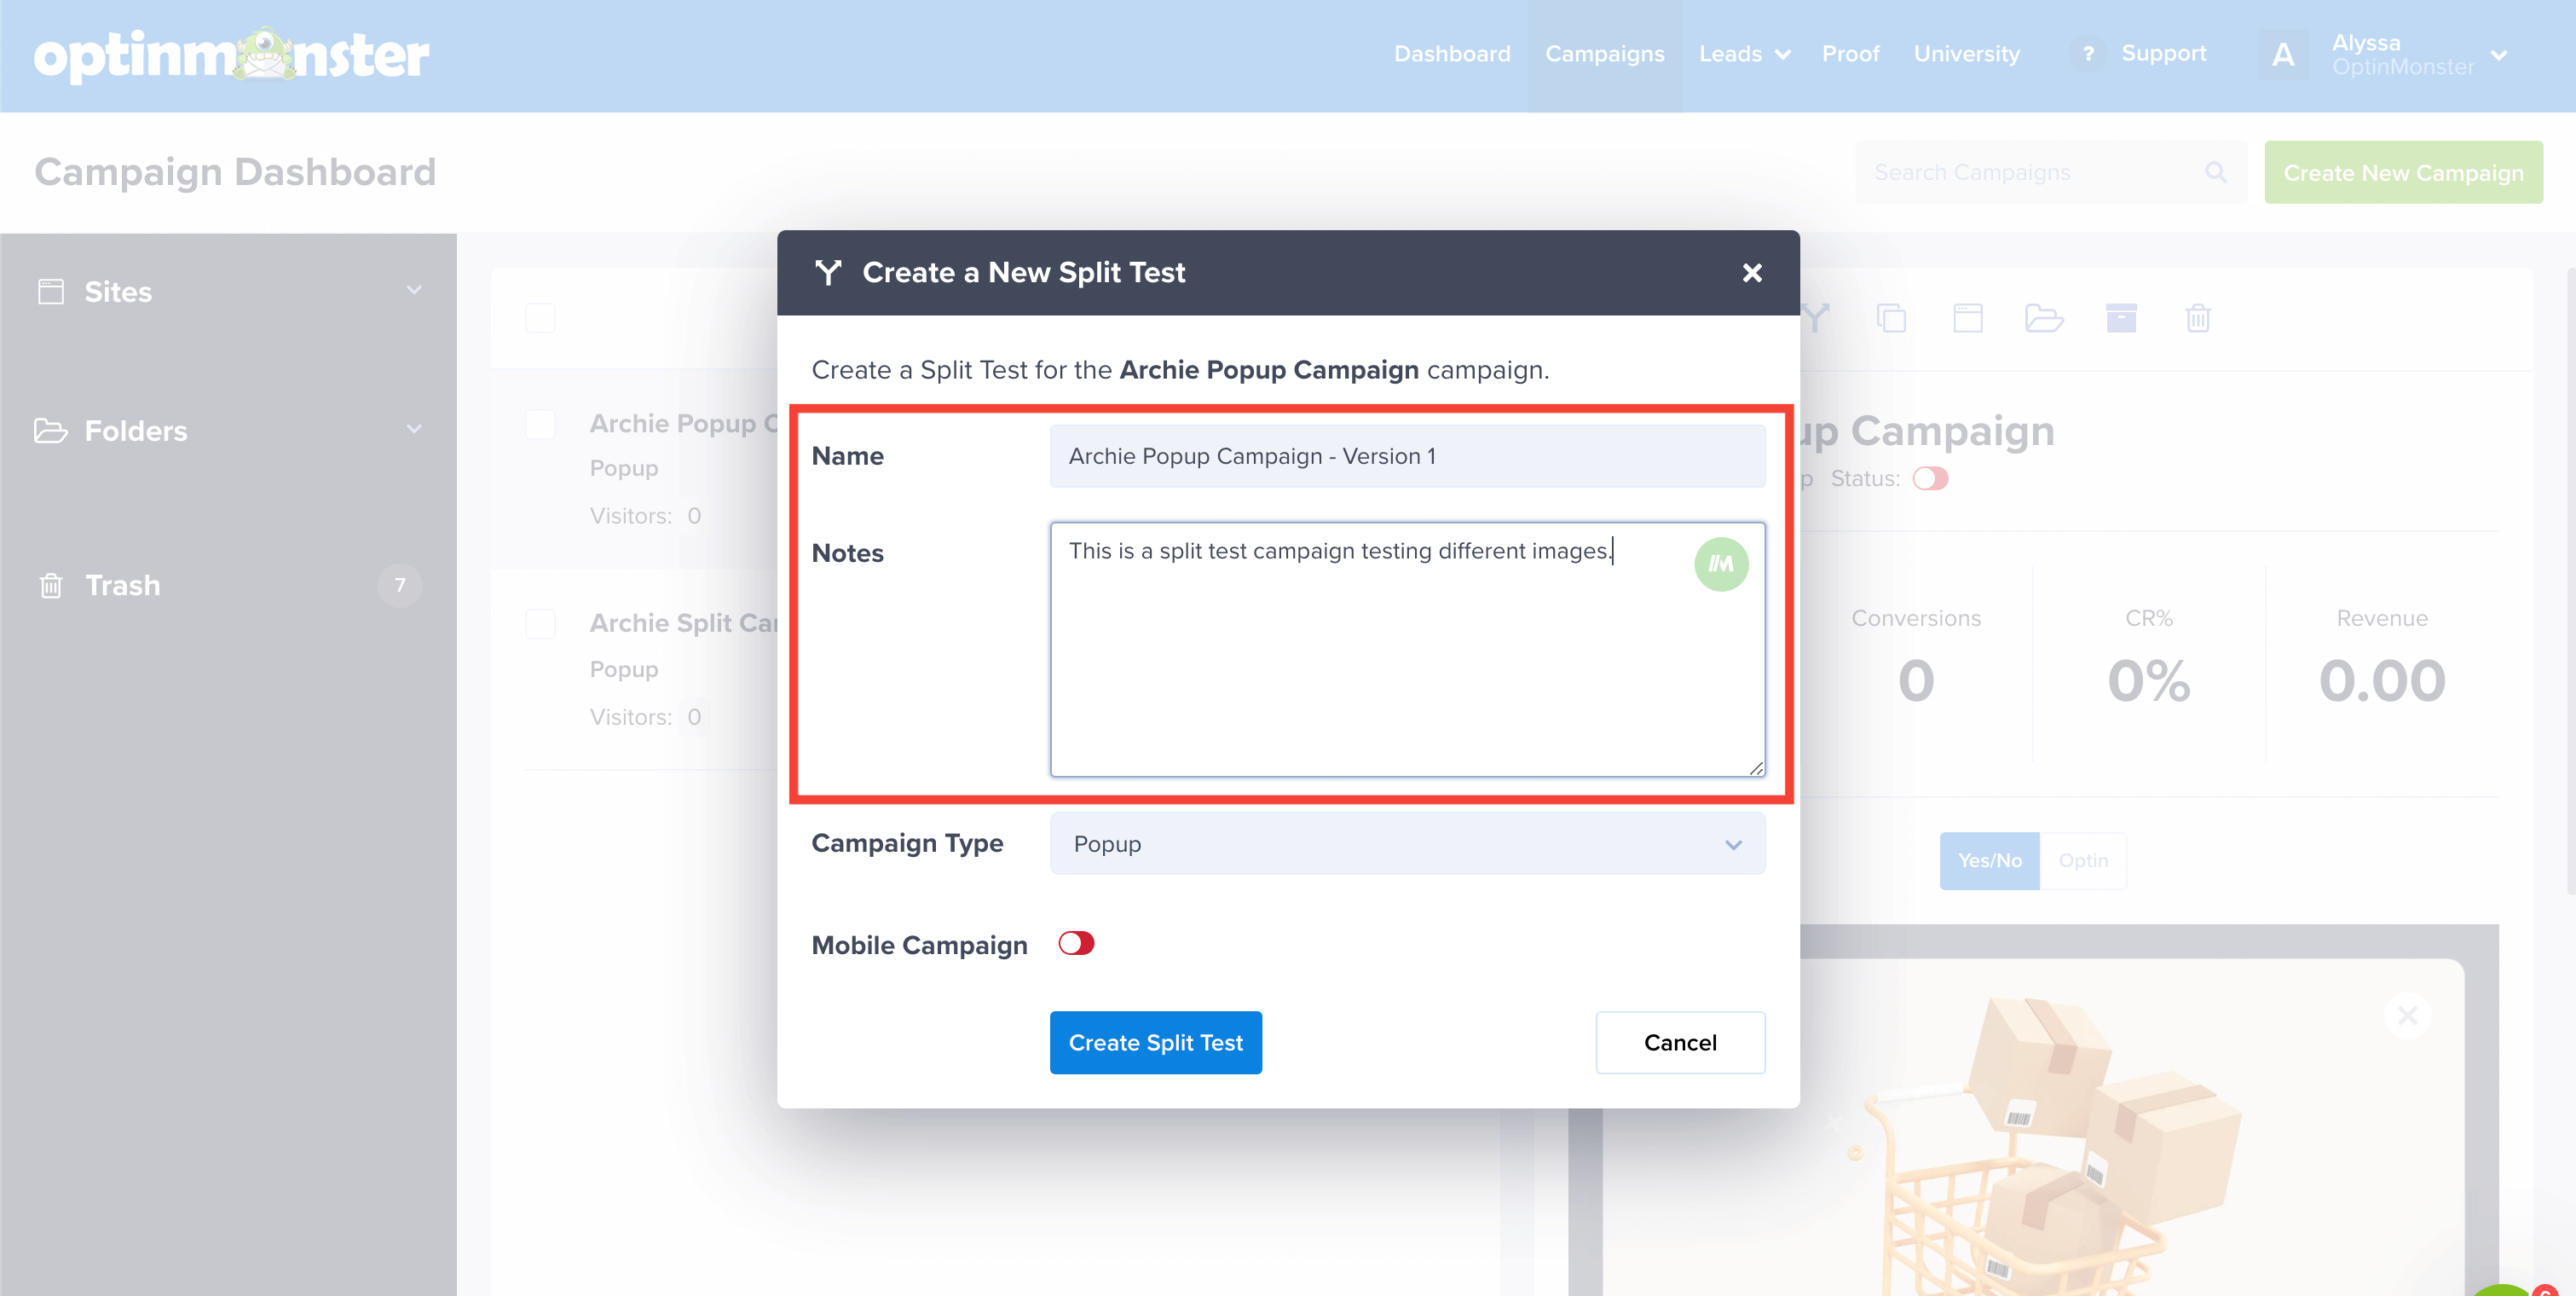
Task: Click the OptinMonster logo
Action: tap(232, 56)
